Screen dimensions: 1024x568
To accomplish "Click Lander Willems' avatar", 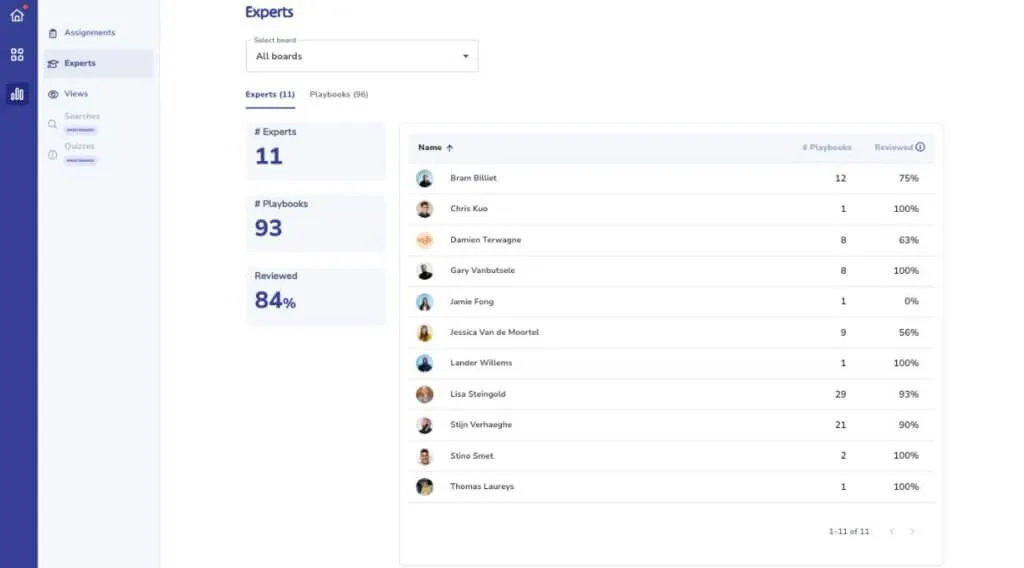I will point(424,363).
